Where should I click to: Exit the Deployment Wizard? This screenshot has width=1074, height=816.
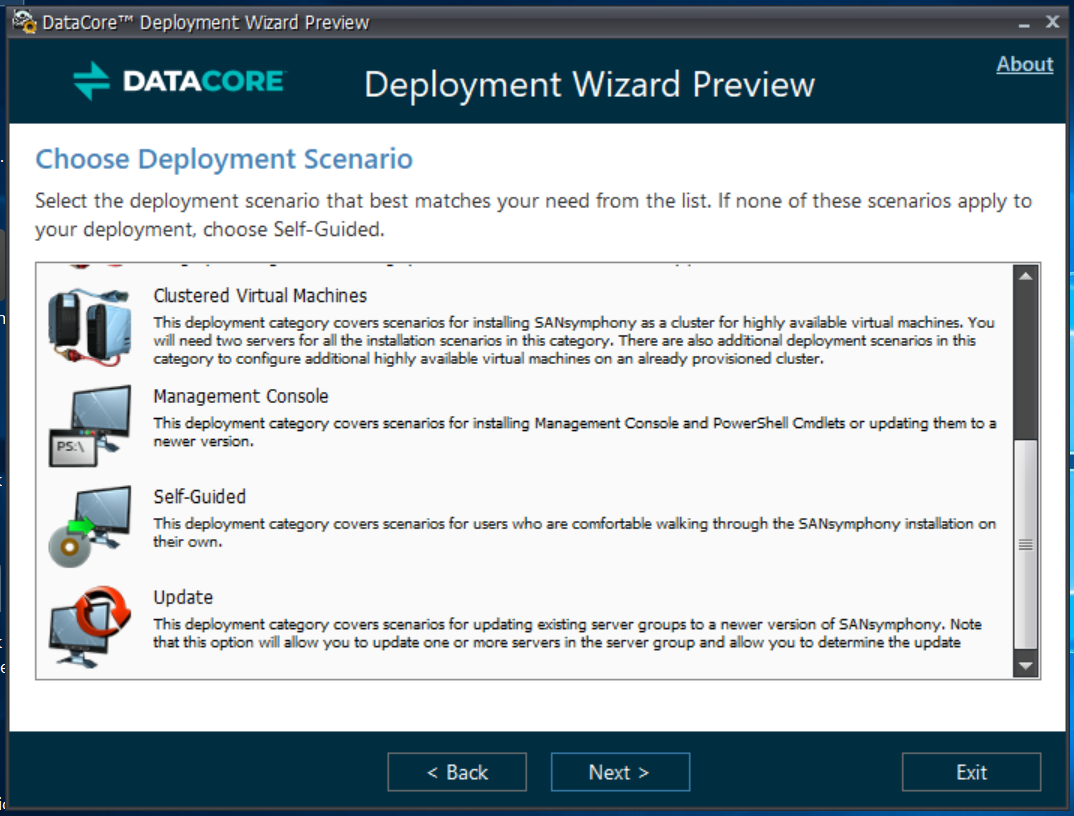coord(971,772)
